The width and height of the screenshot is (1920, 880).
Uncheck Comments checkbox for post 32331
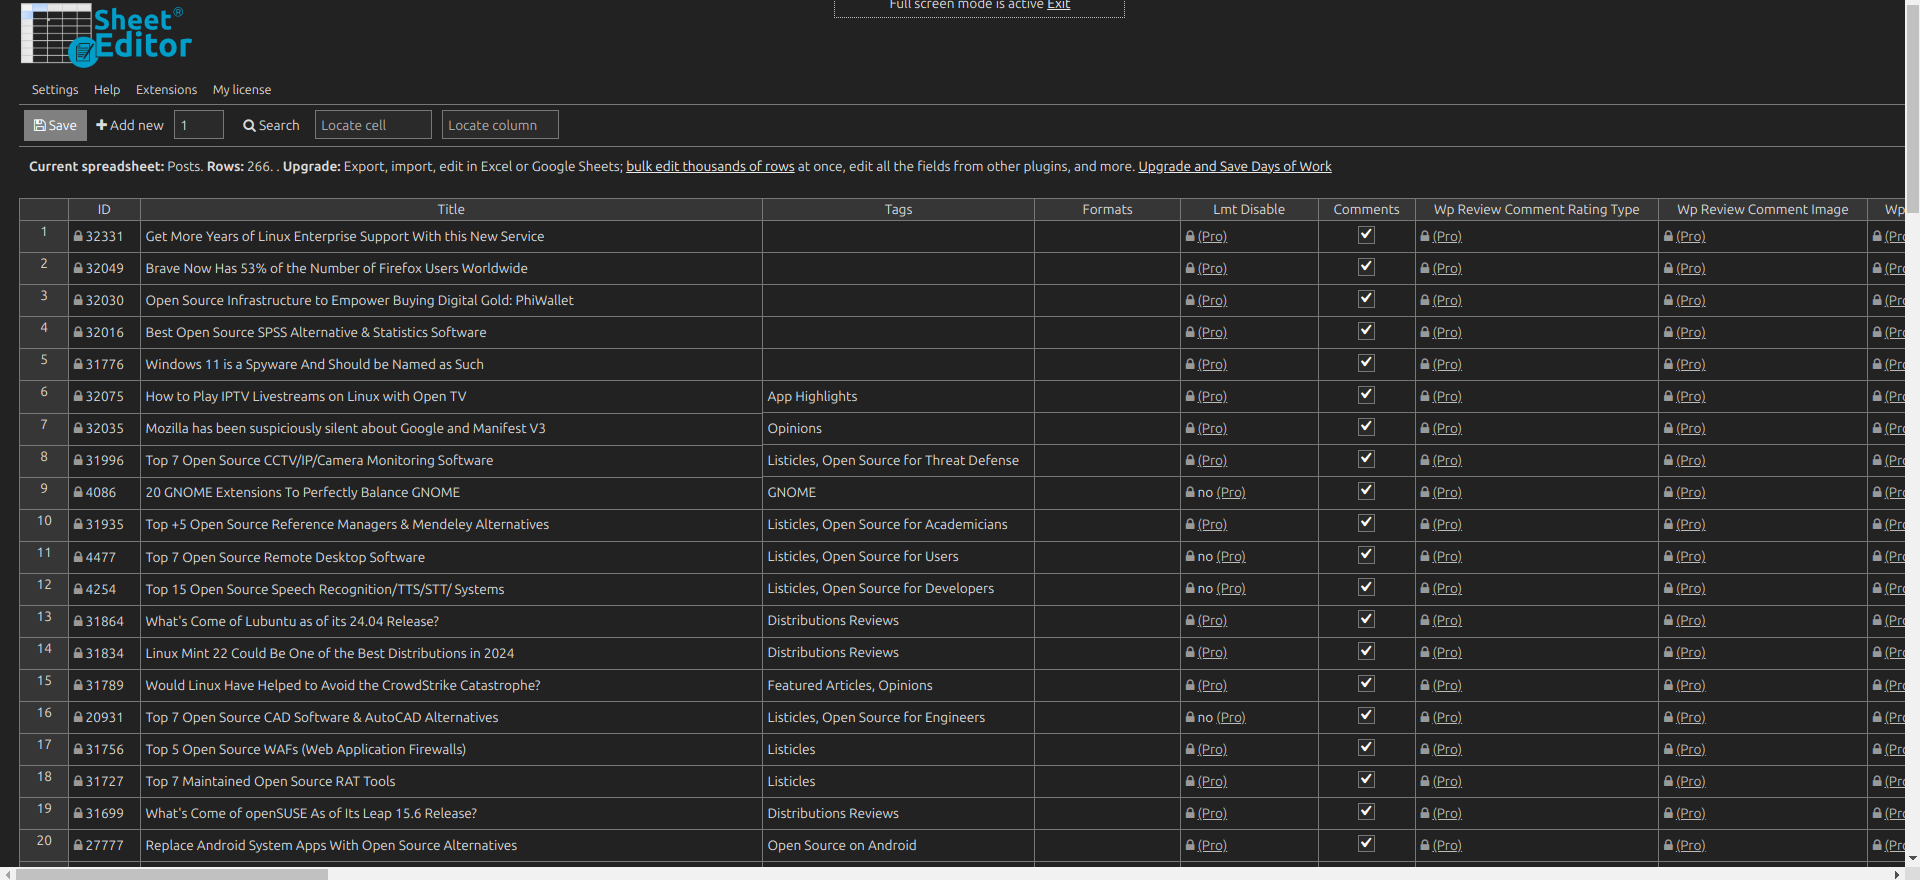click(x=1366, y=235)
